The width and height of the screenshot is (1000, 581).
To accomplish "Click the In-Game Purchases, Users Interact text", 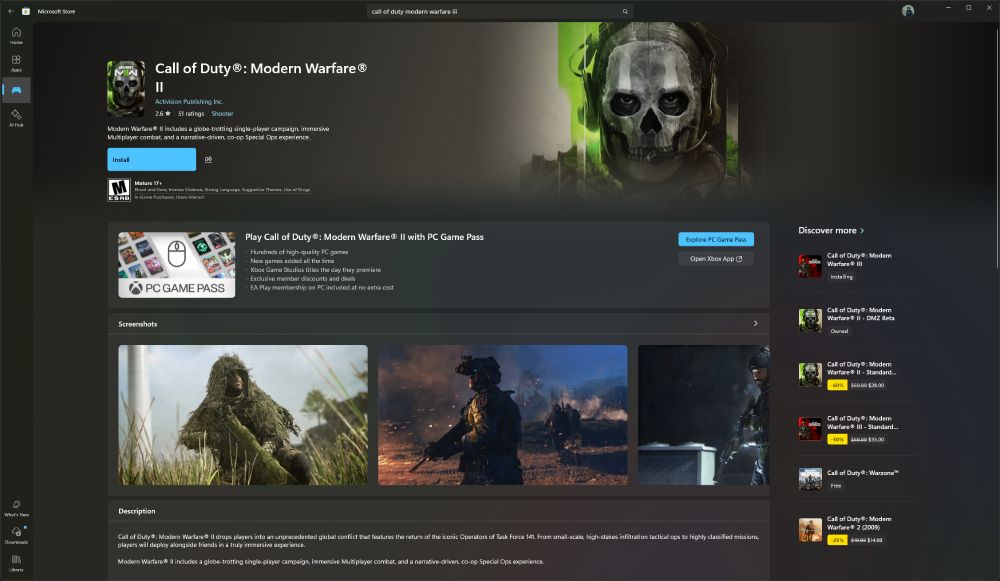I will click(169, 197).
